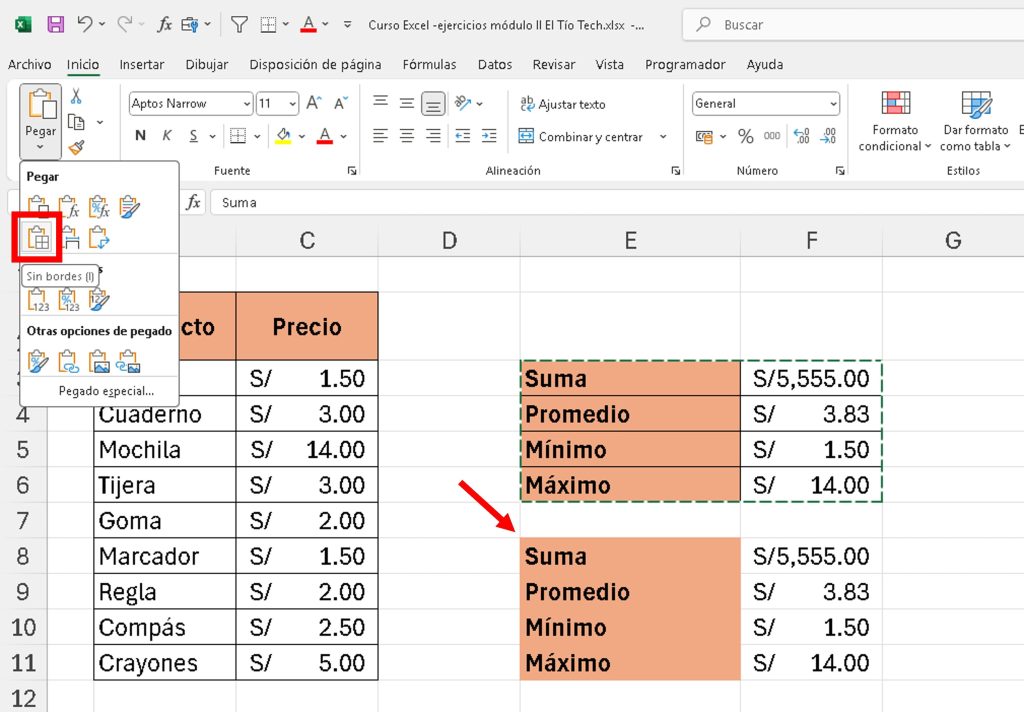Choose the plain Paste option in Pegar menu
This screenshot has height=712, width=1024.
38,206
